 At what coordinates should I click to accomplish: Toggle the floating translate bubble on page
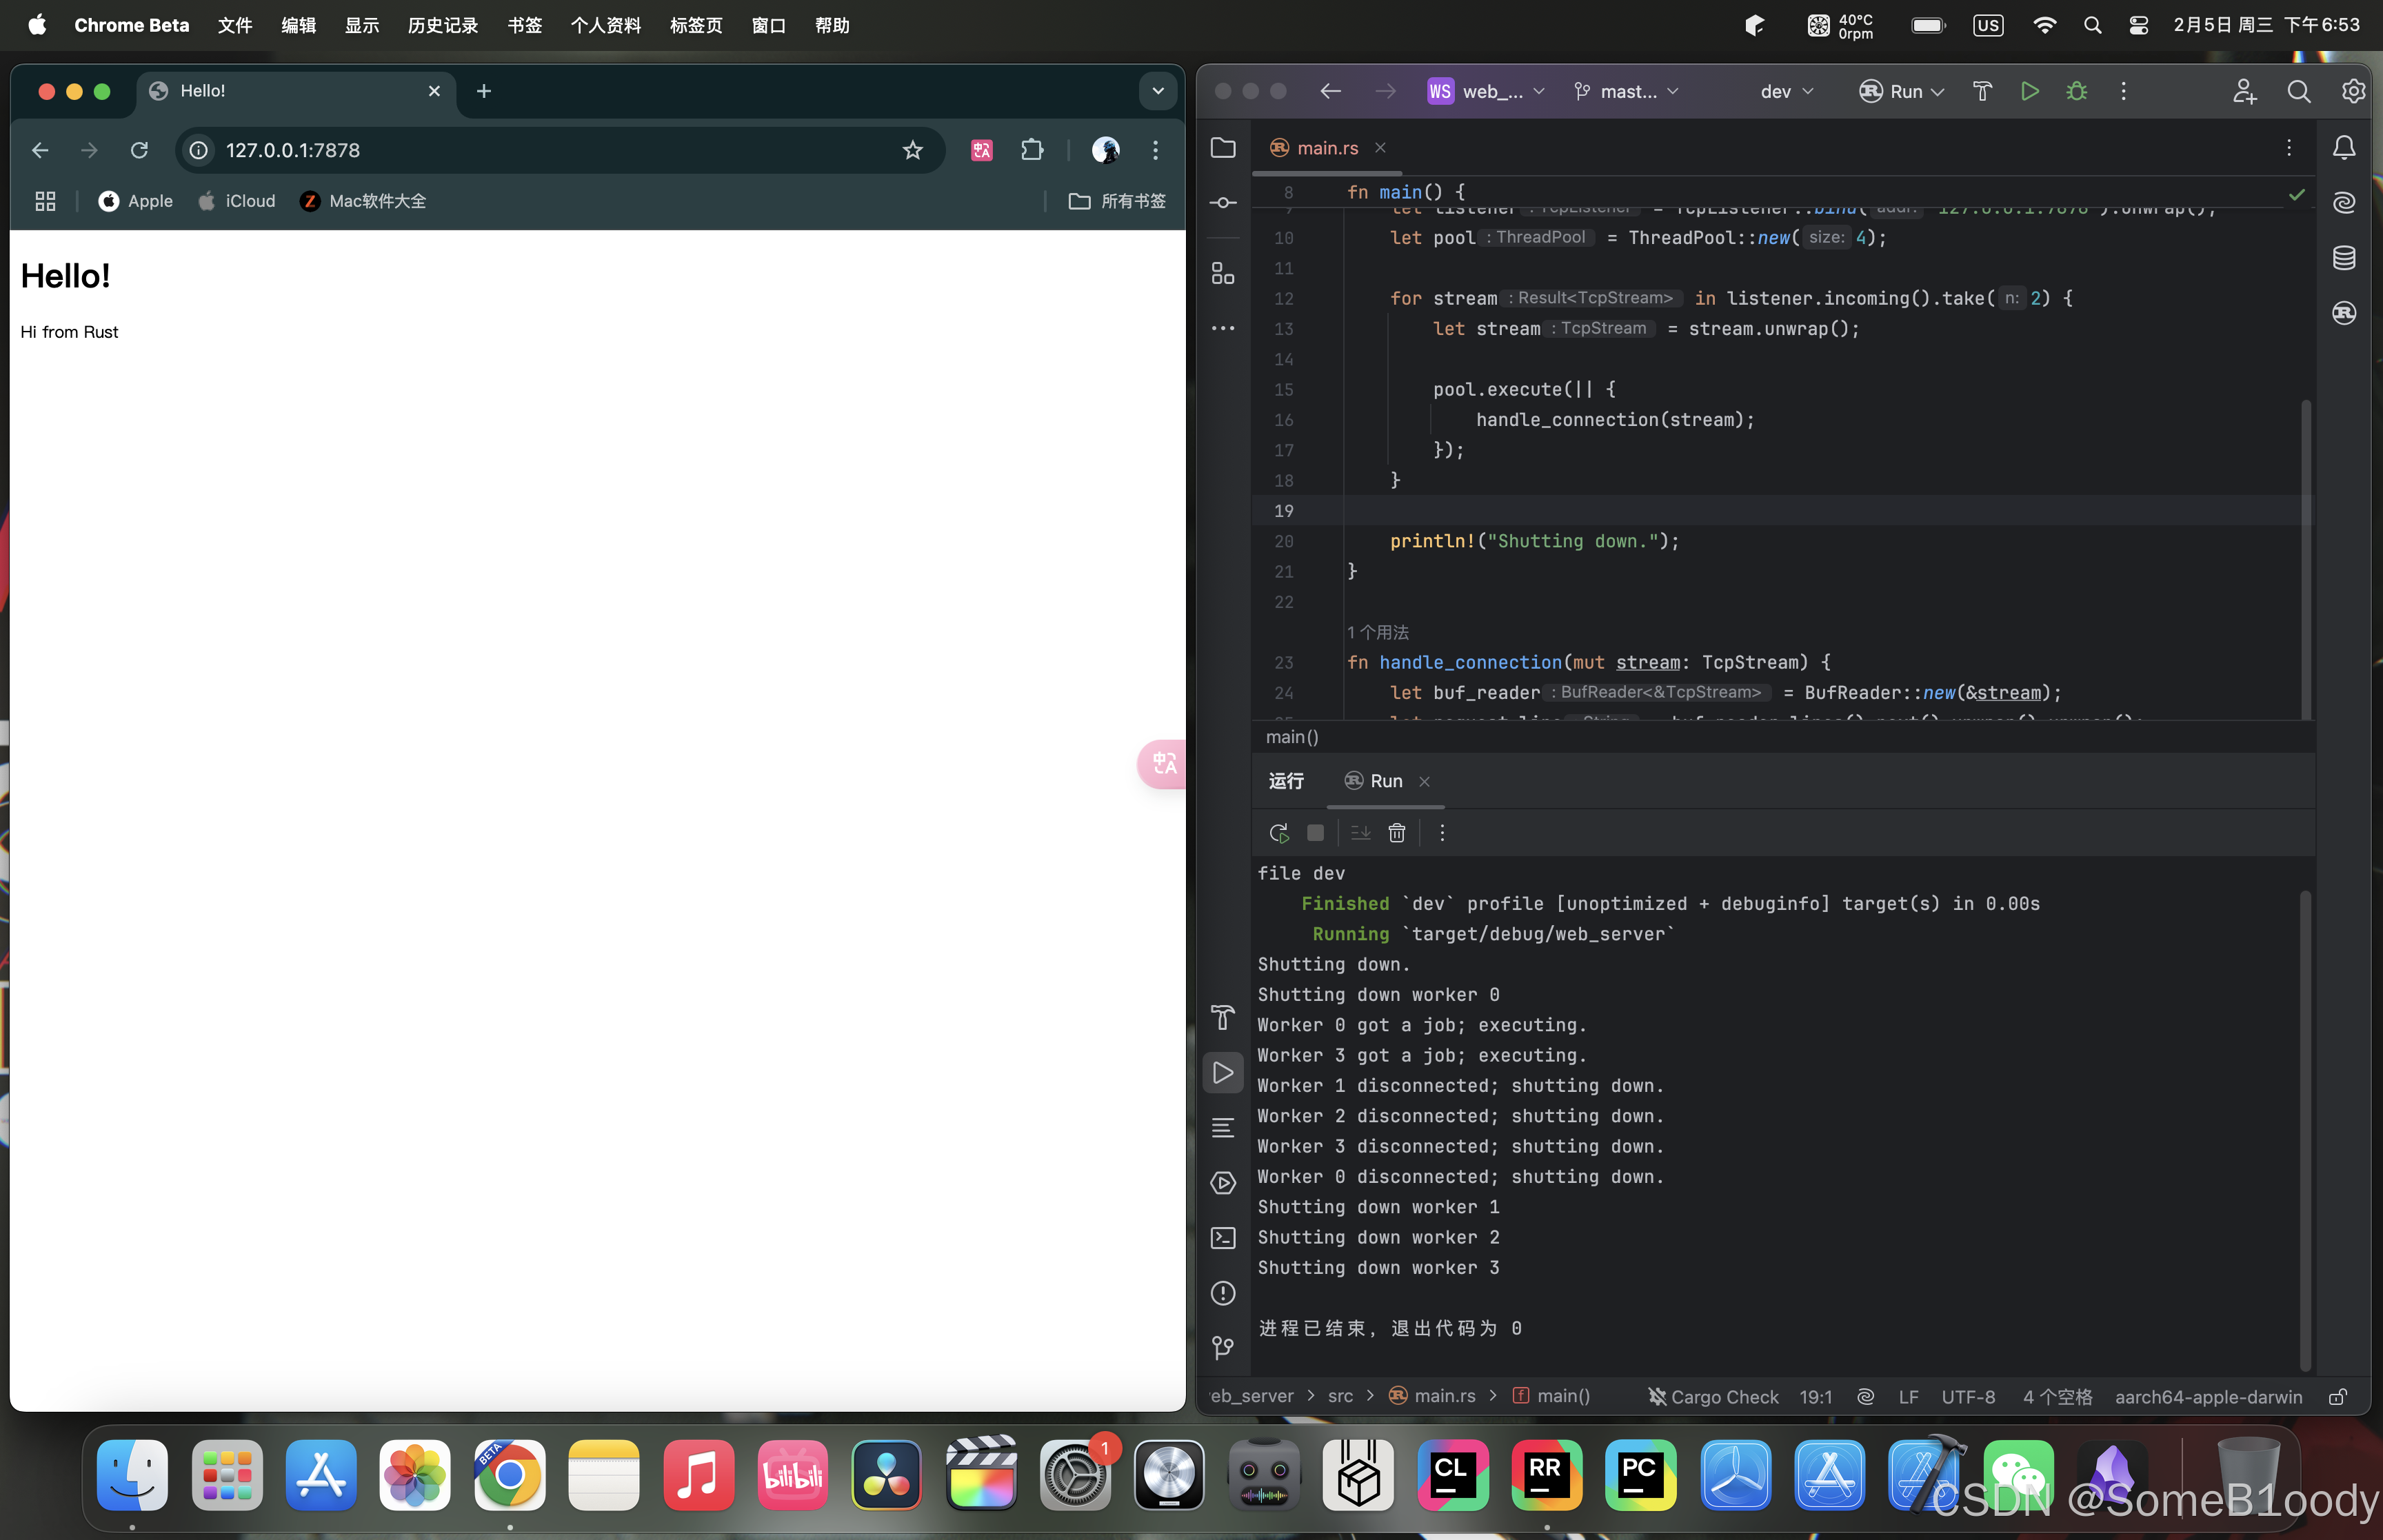tap(1162, 765)
